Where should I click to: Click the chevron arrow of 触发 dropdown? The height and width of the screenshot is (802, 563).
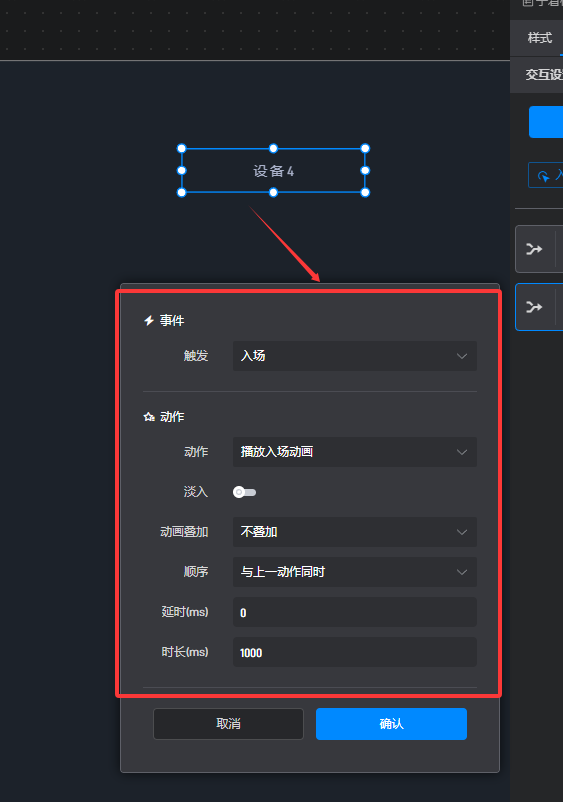click(x=462, y=356)
